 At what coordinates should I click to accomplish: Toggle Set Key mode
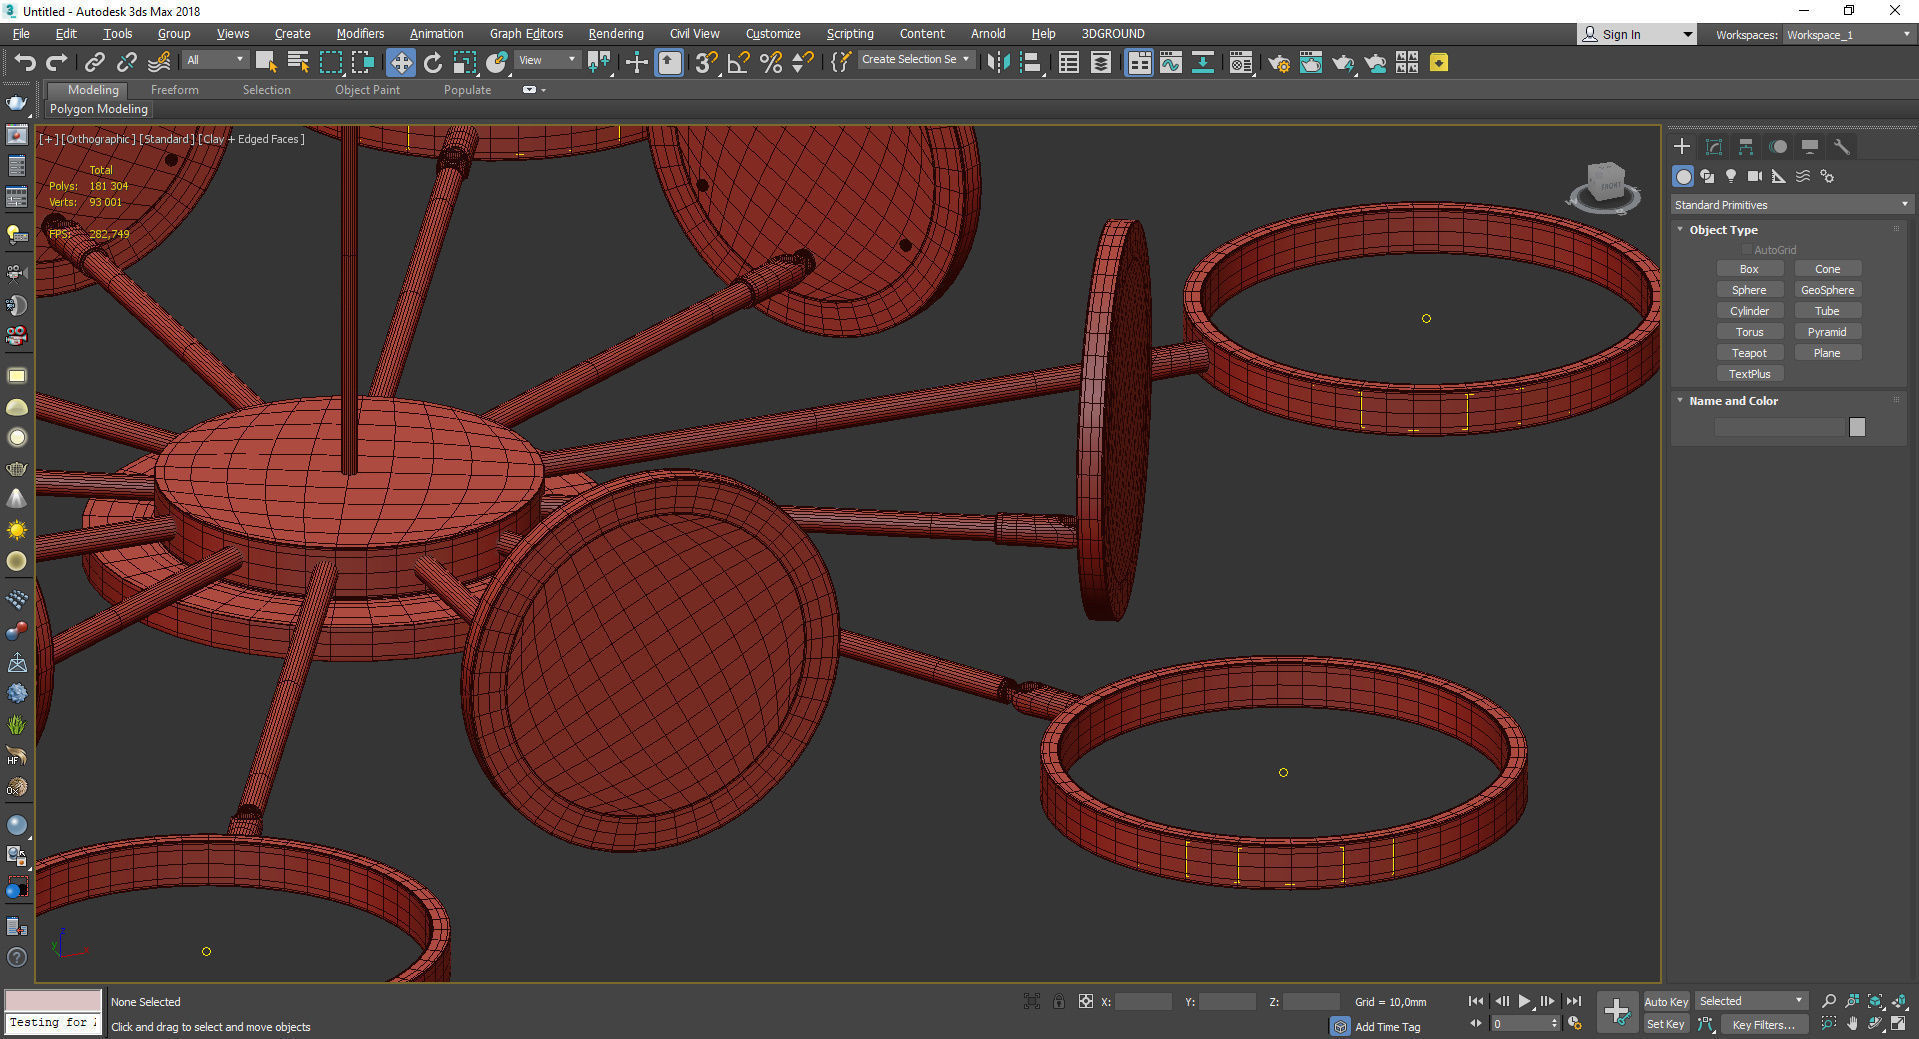pyautogui.click(x=1666, y=1024)
